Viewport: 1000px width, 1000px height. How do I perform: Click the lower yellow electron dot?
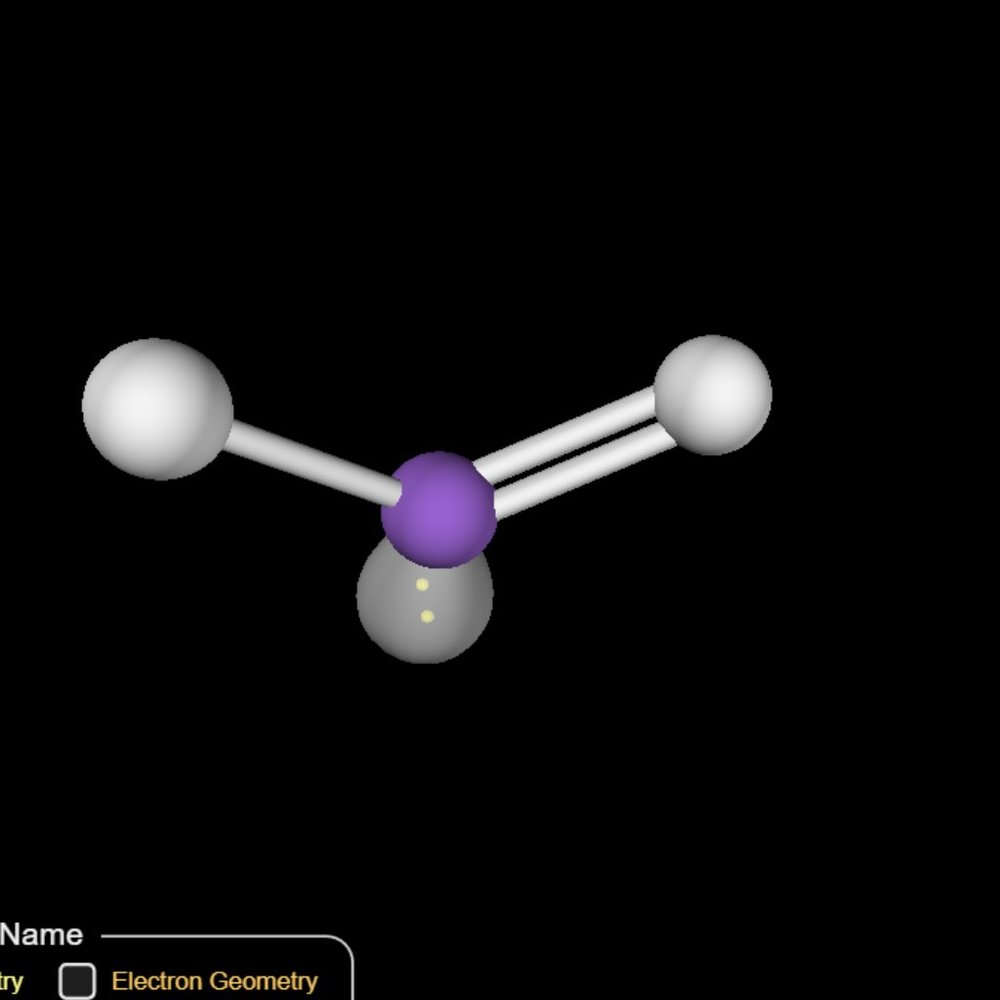click(x=427, y=617)
